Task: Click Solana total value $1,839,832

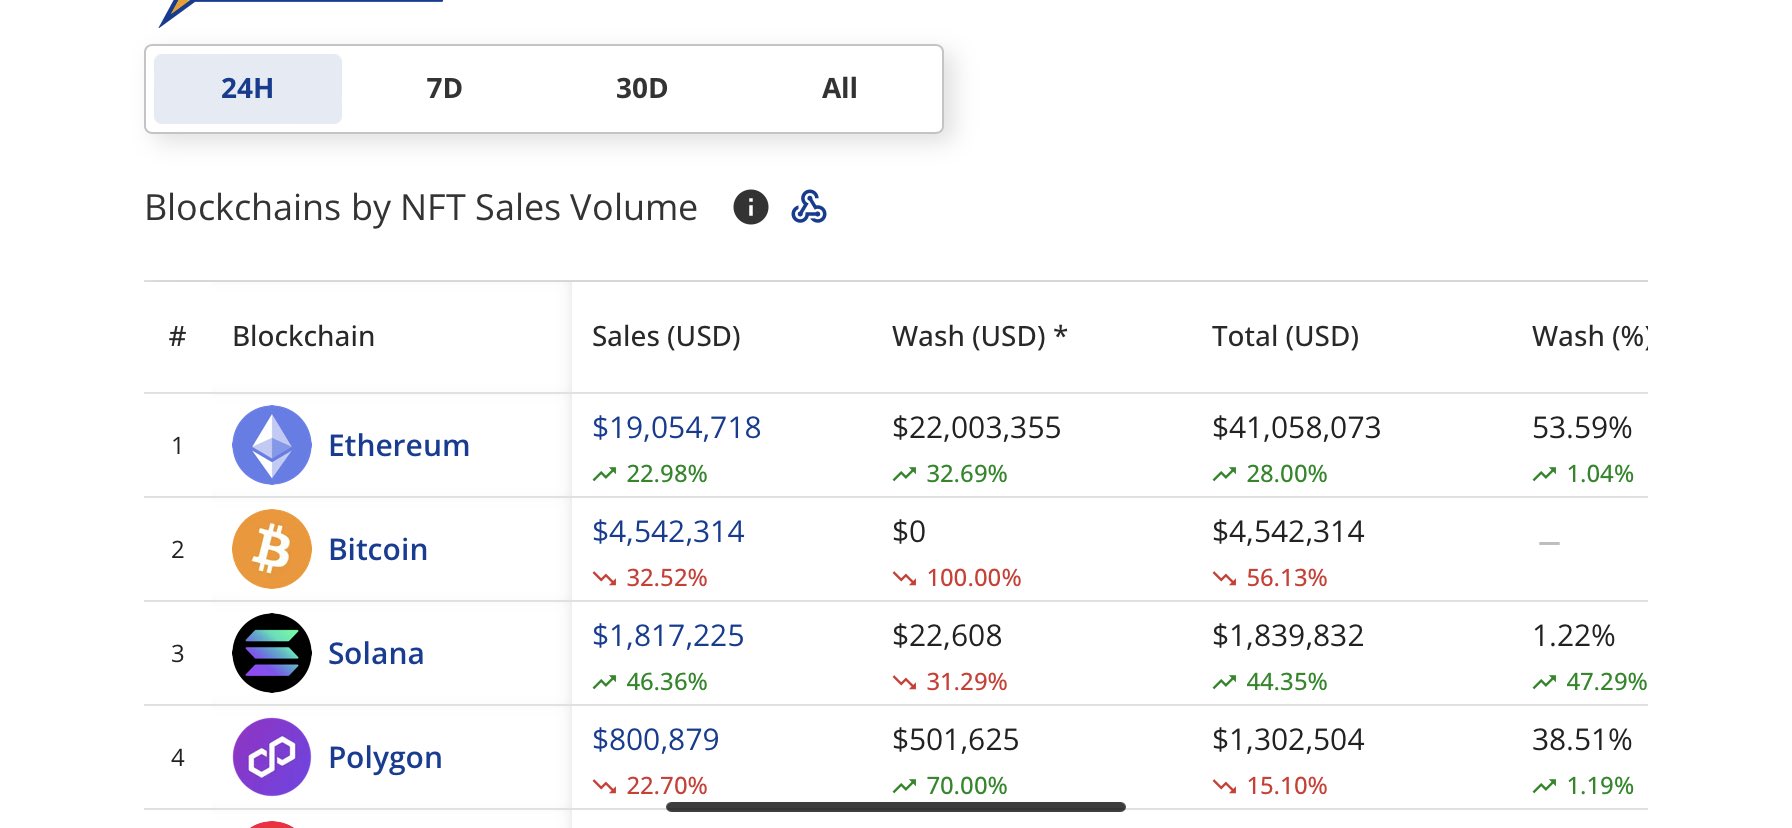Action: (1288, 636)
